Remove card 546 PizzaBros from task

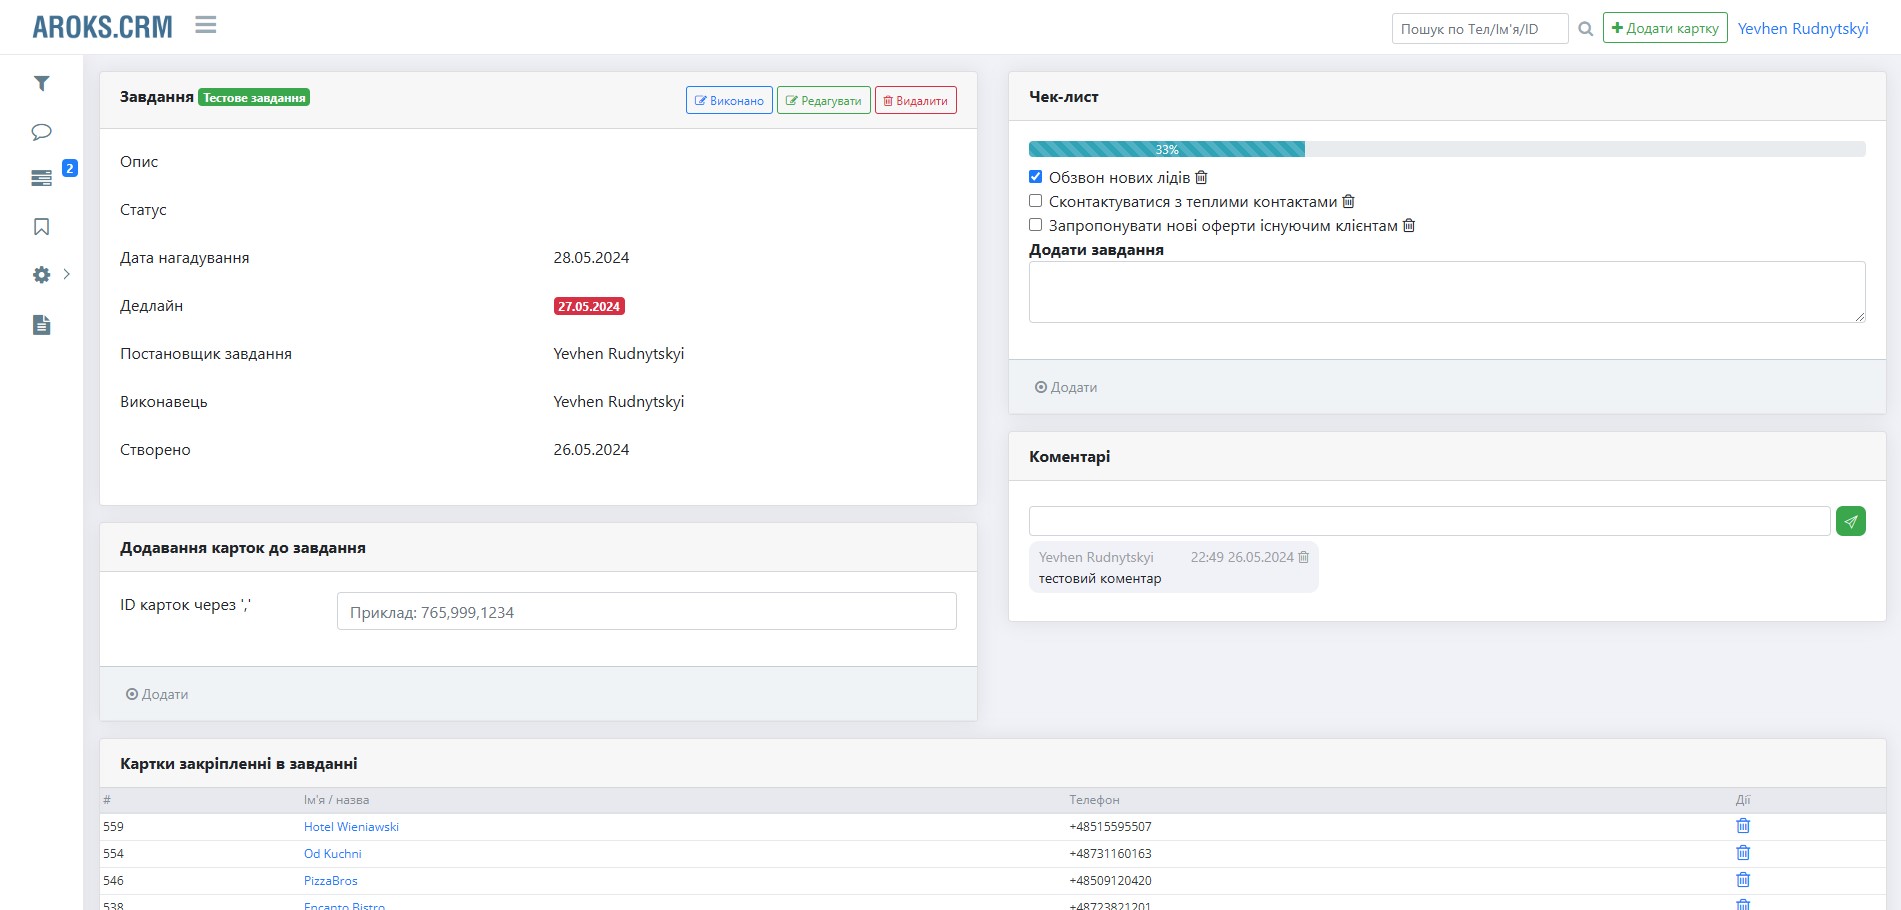(1743, 880)
